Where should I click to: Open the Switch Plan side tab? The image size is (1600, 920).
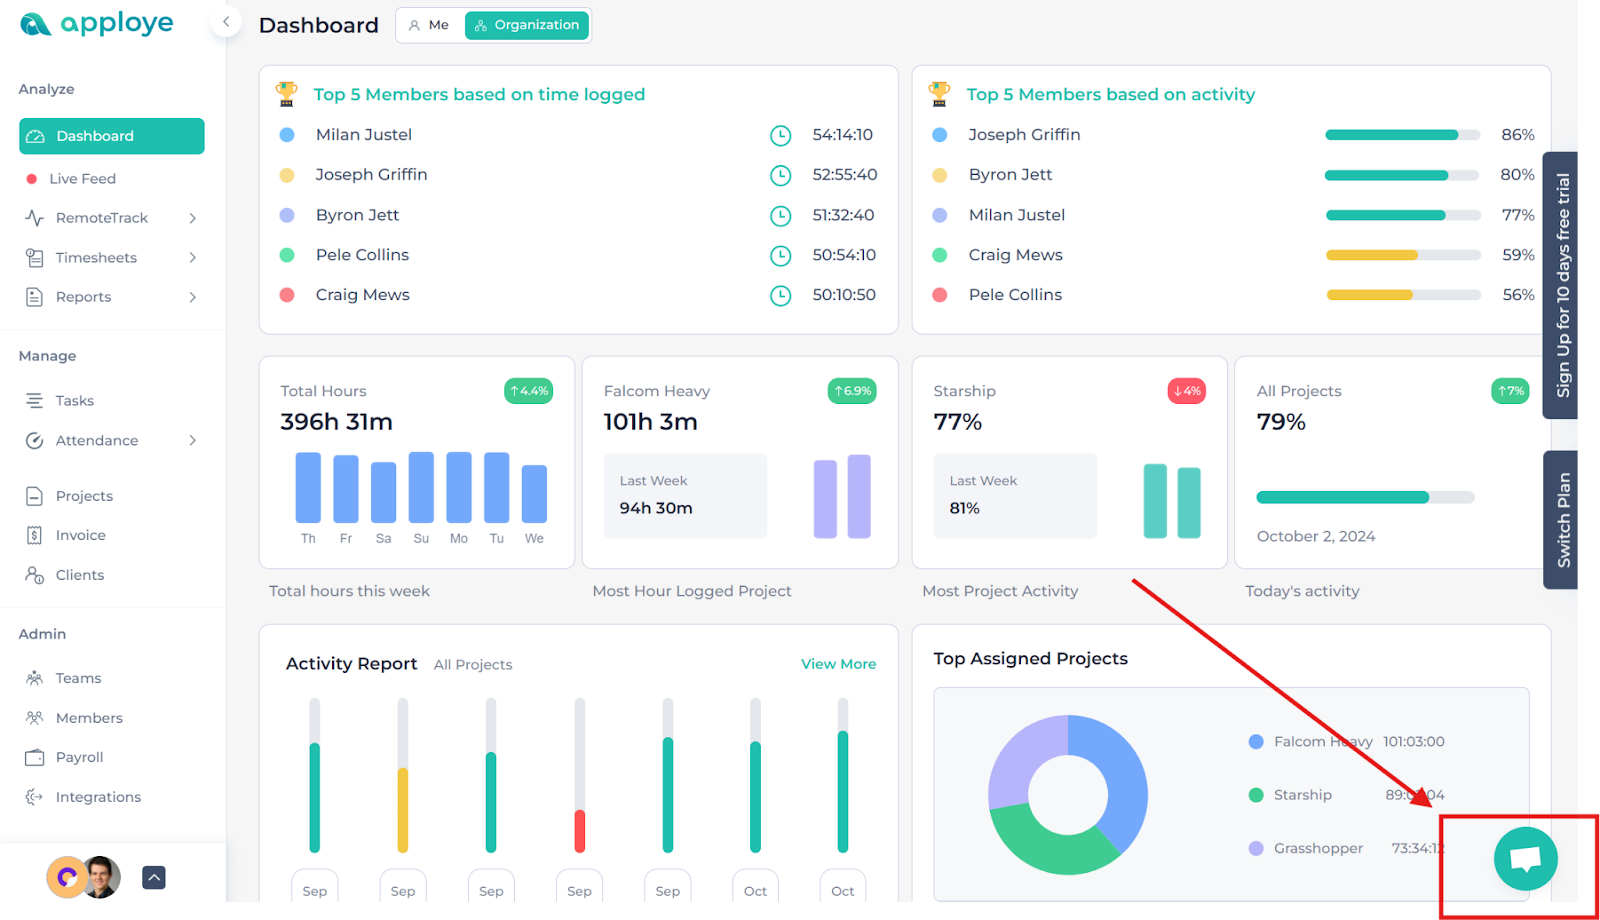(1561, 520)
